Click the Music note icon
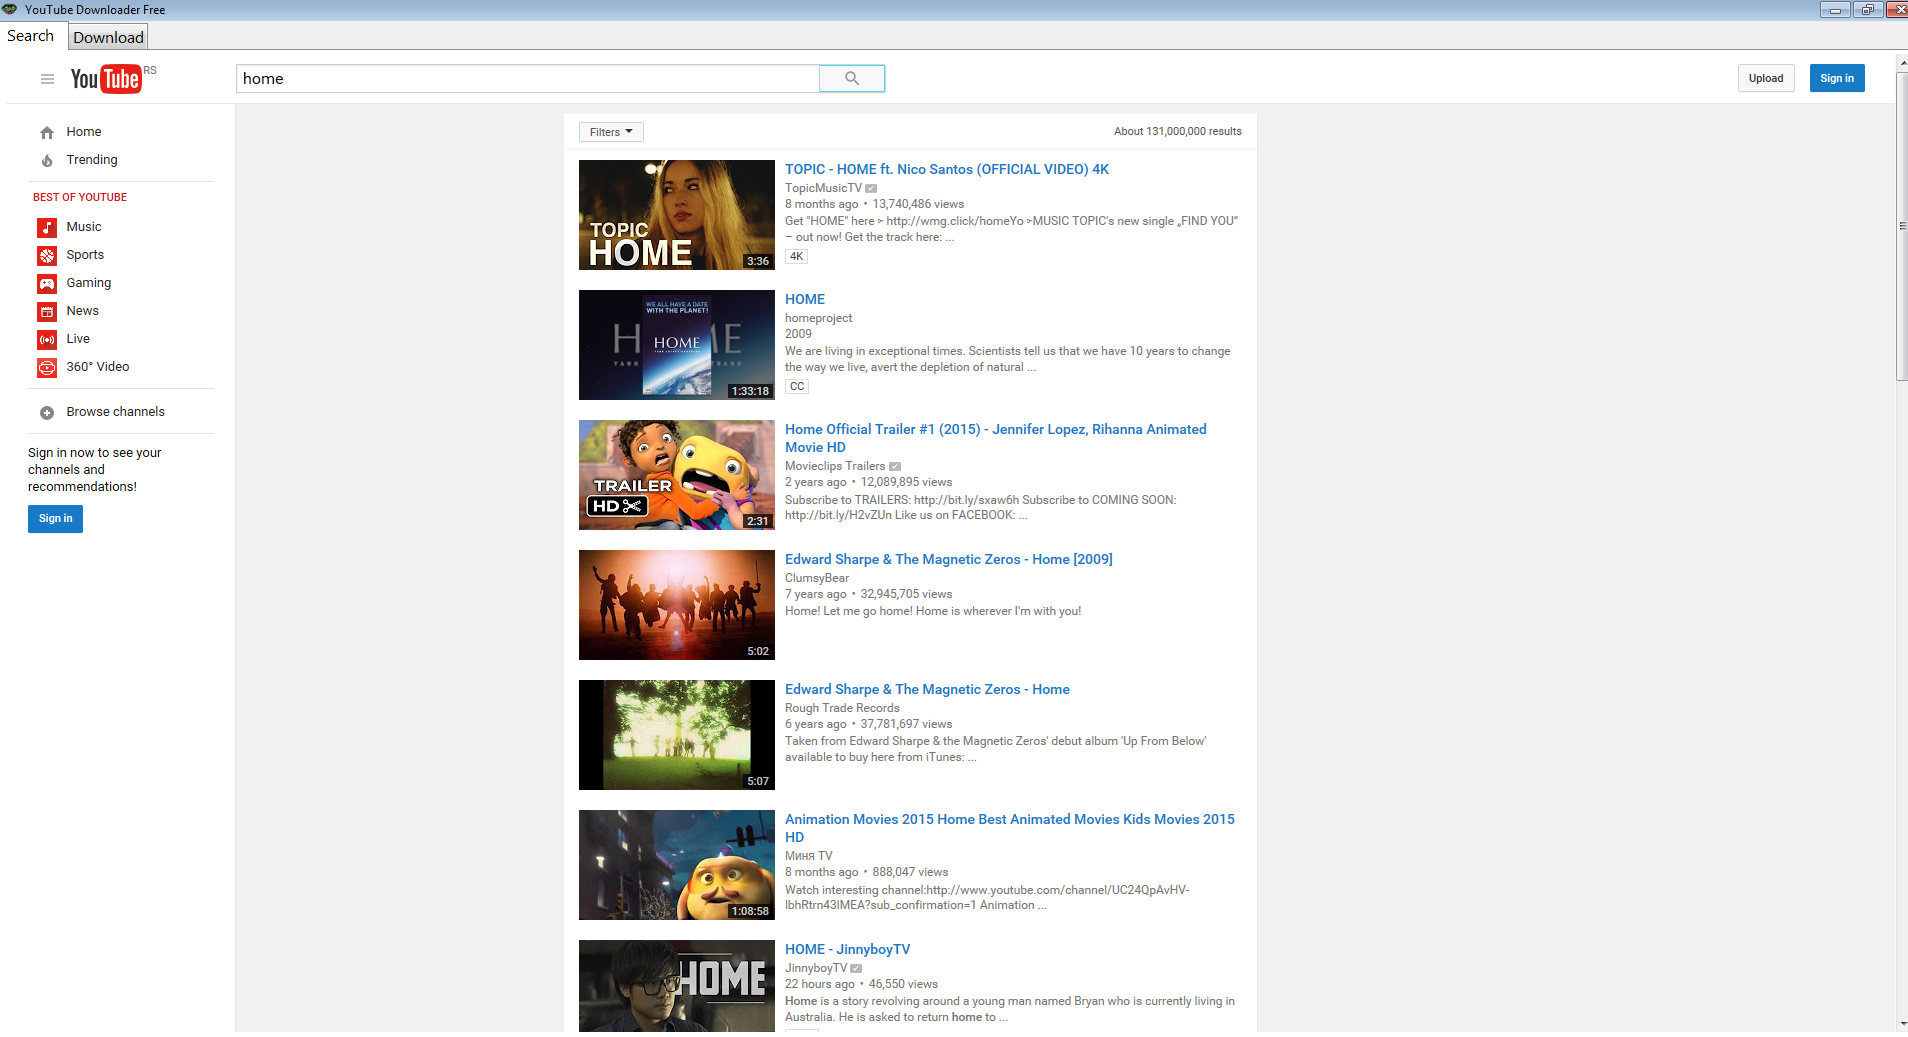The height and width of the screenshot is (1037, 1908). coord(47,228)
